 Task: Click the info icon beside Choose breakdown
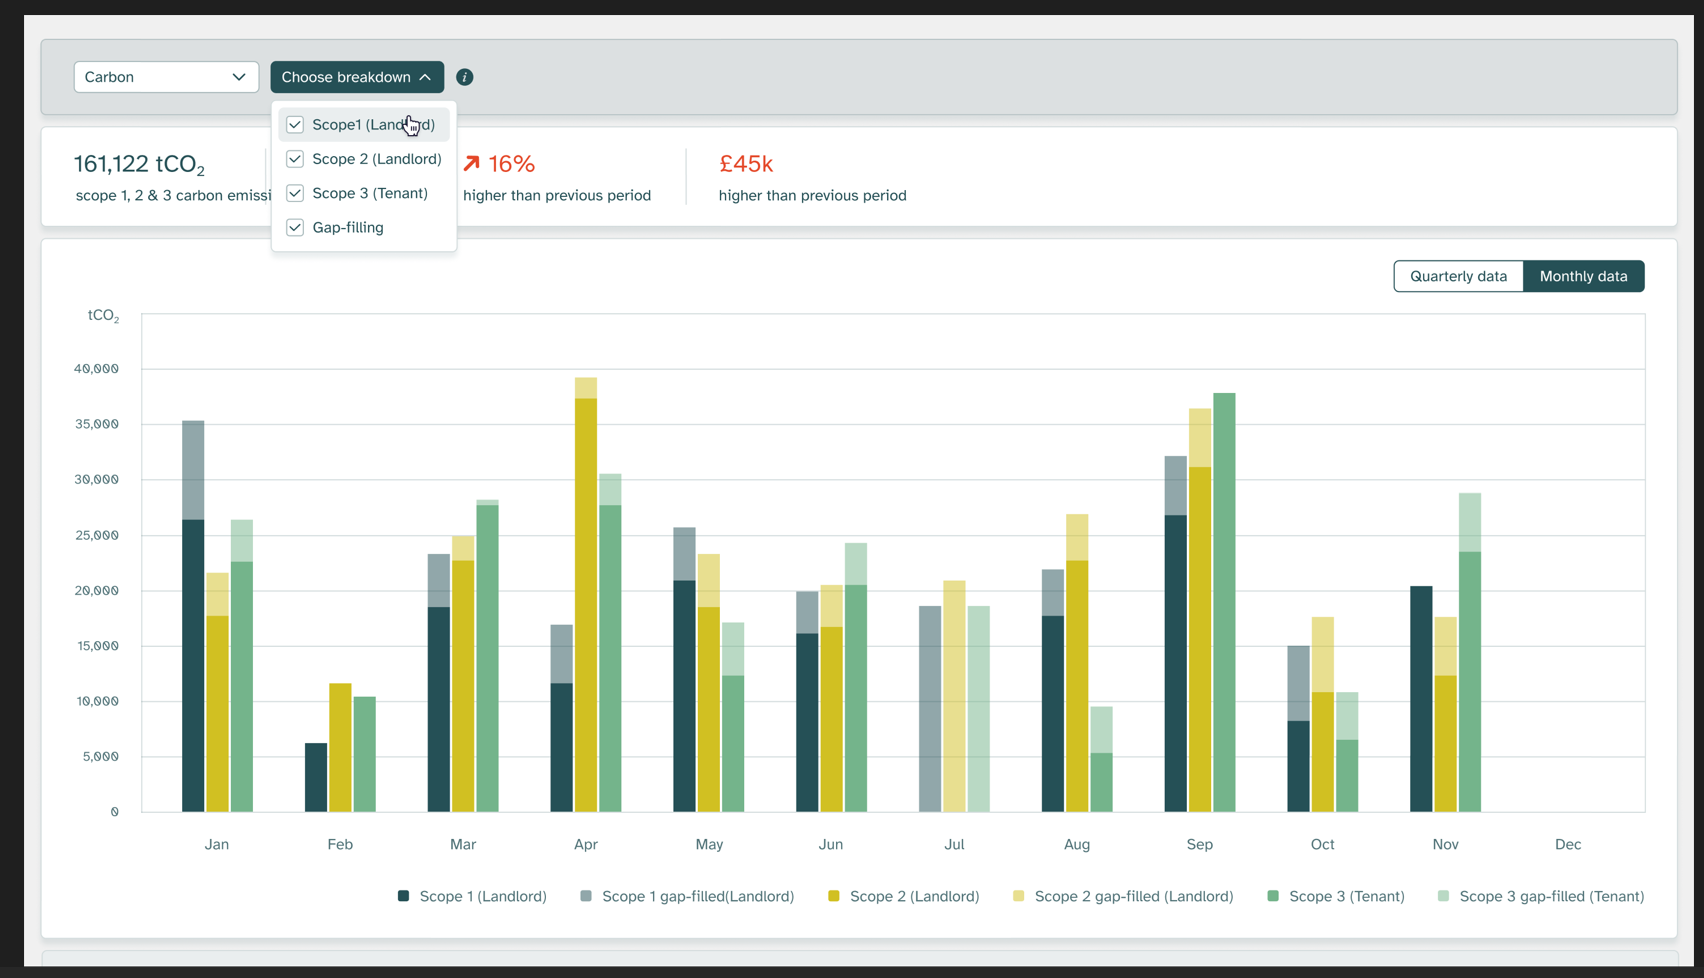(465, 77)
